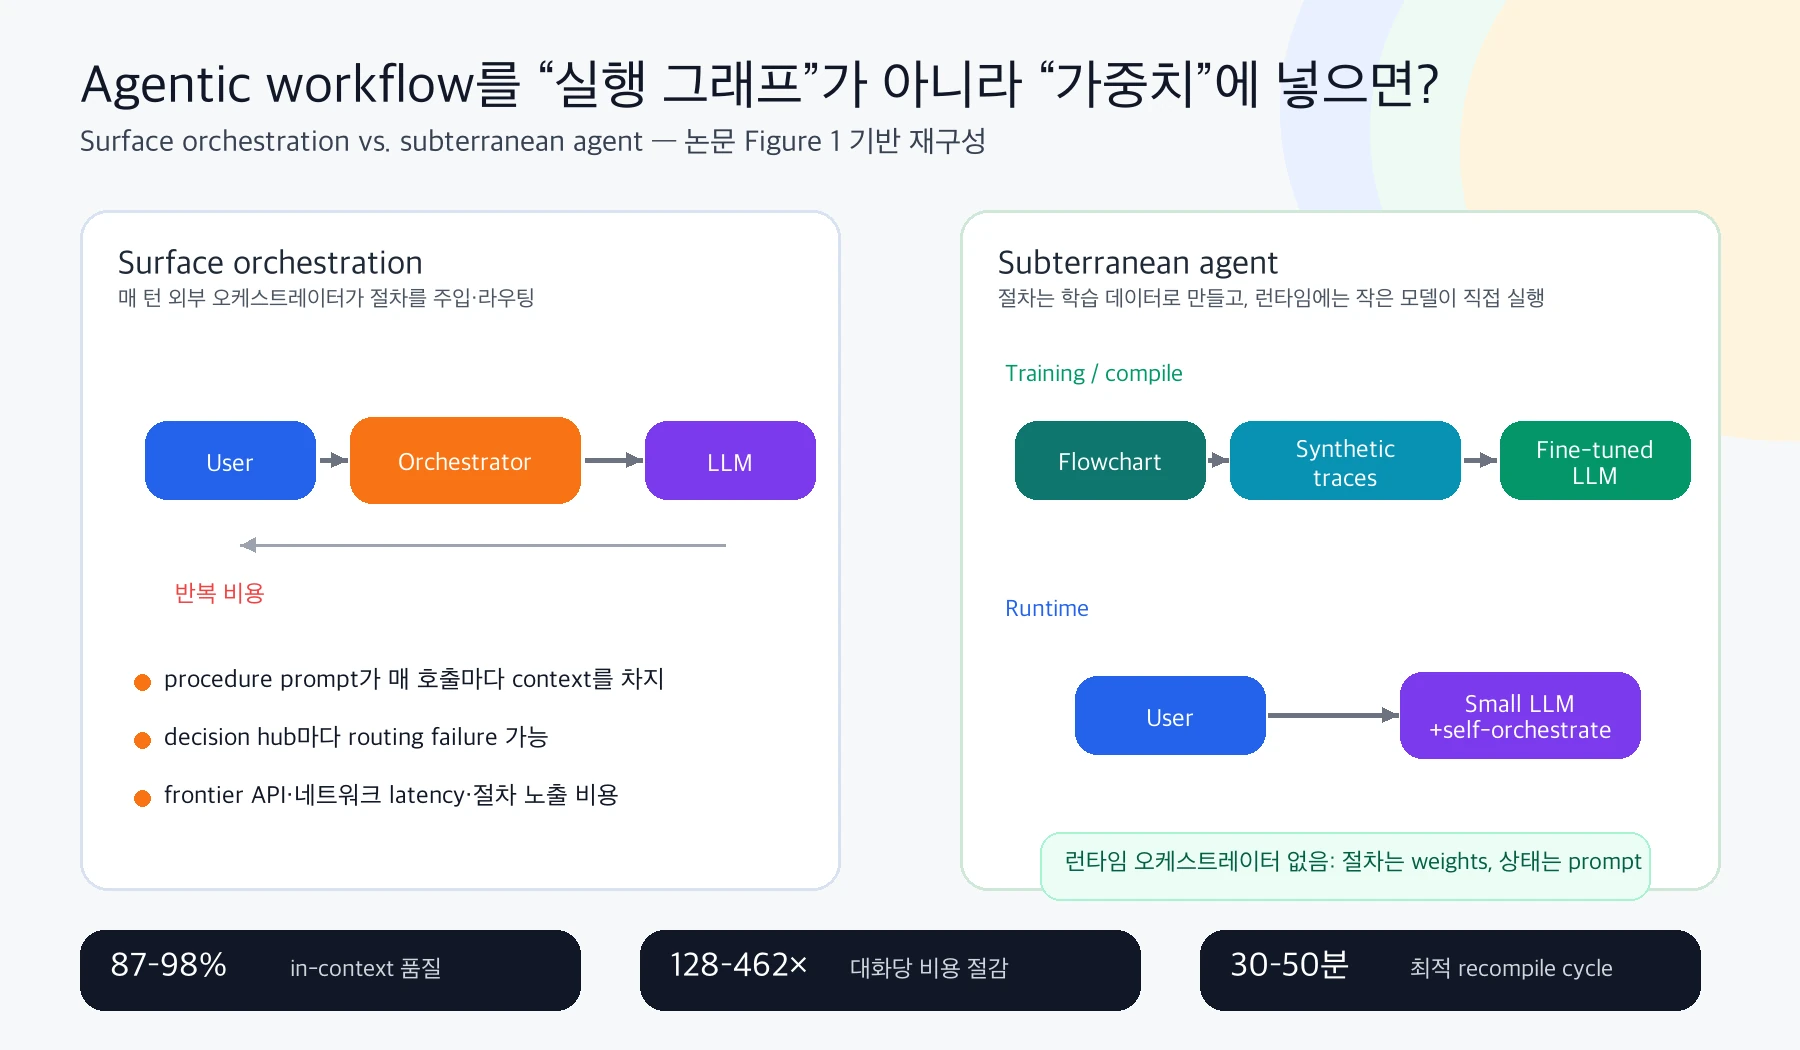1800x1050 pixels.
Task: Select the Small LLM +self-orchestrate box
Action: pyautogui.click(x=1520, y=716)
